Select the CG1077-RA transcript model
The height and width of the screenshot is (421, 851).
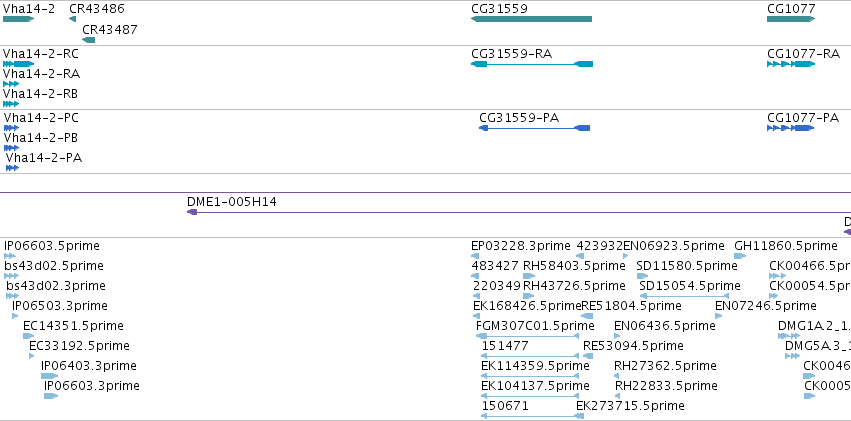[791, 64]
